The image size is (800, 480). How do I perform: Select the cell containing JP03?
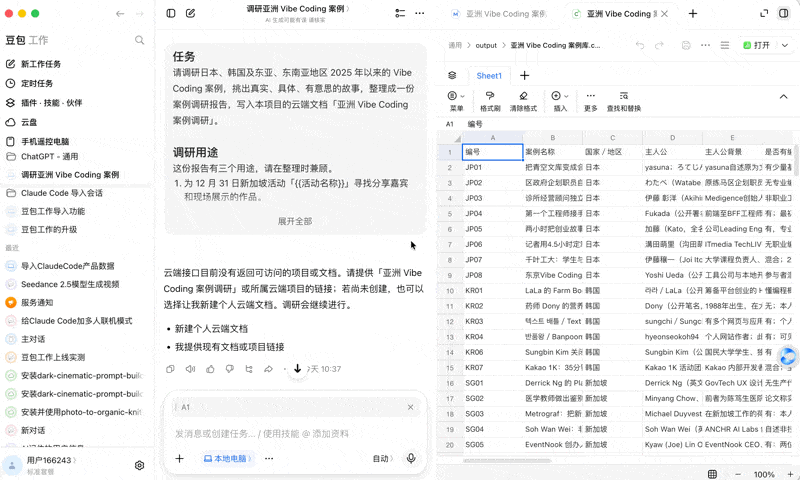[x=492, y=198]
